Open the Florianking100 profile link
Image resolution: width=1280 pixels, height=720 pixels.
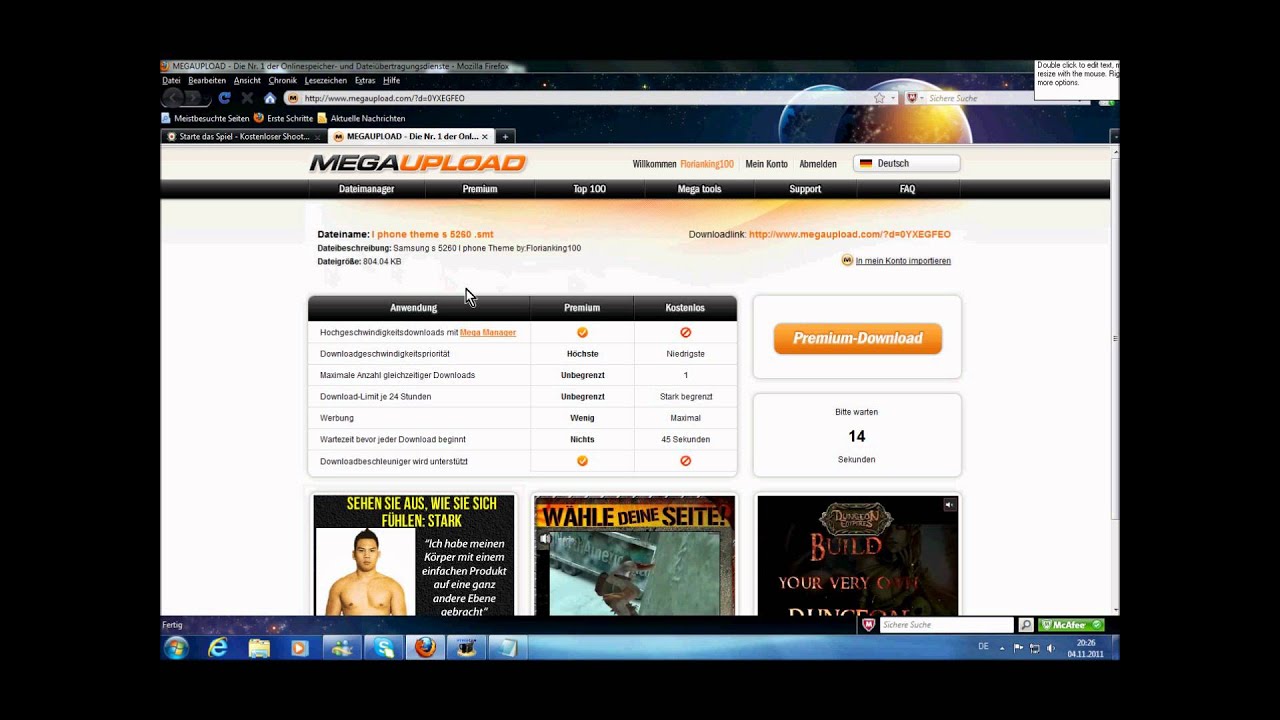tap(707, 163)
